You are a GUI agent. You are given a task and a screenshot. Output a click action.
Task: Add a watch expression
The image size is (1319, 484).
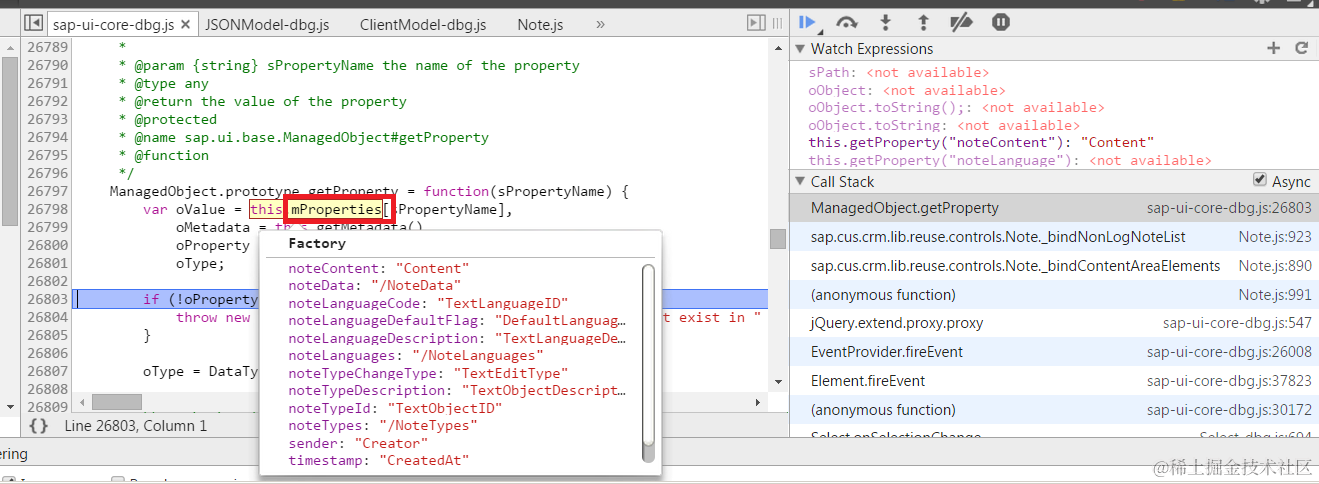coord(1273,48)
